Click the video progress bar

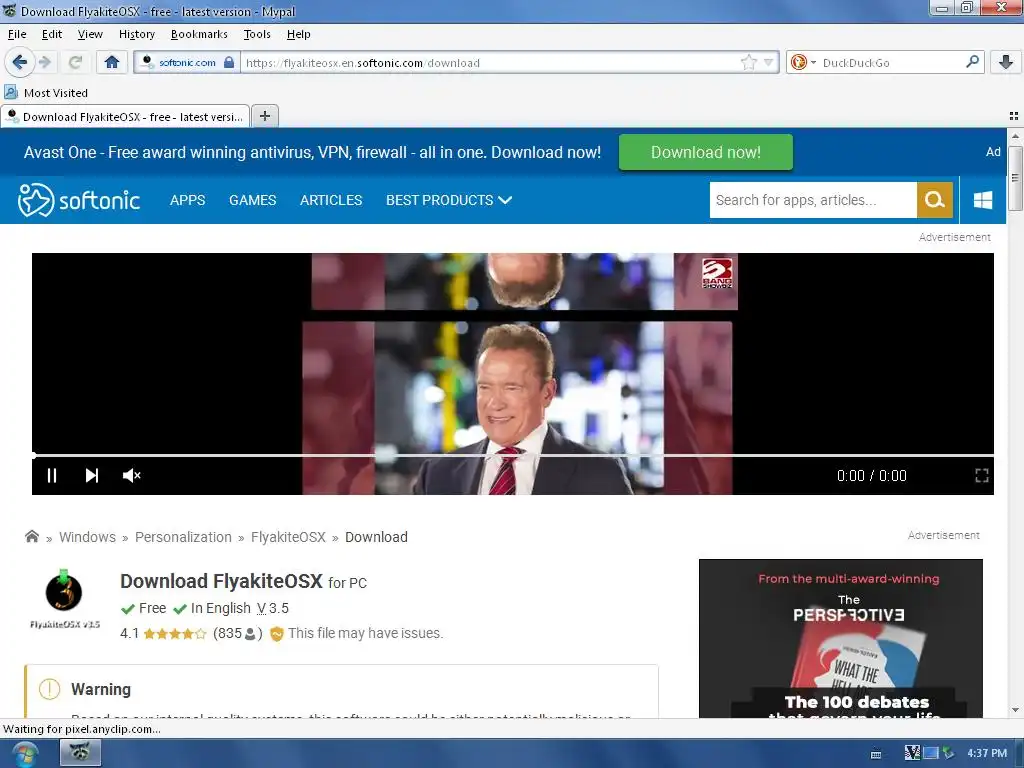click(x=513, y=455)
